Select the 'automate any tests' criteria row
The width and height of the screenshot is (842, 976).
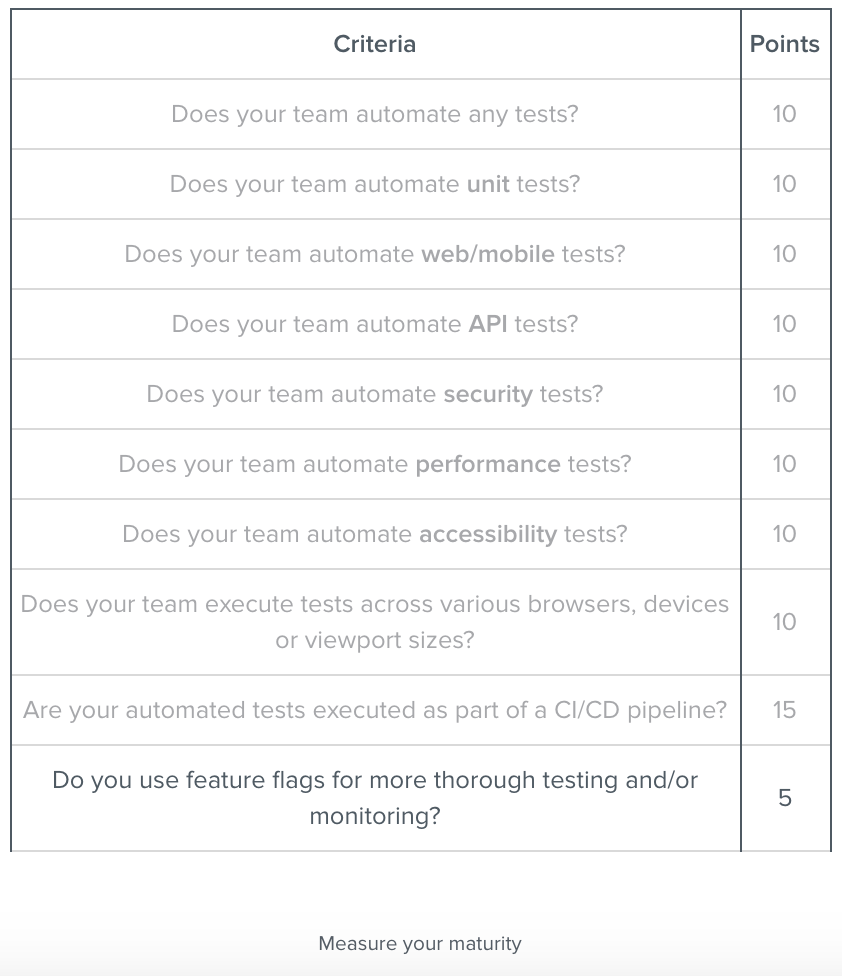[x=375, y=114]
